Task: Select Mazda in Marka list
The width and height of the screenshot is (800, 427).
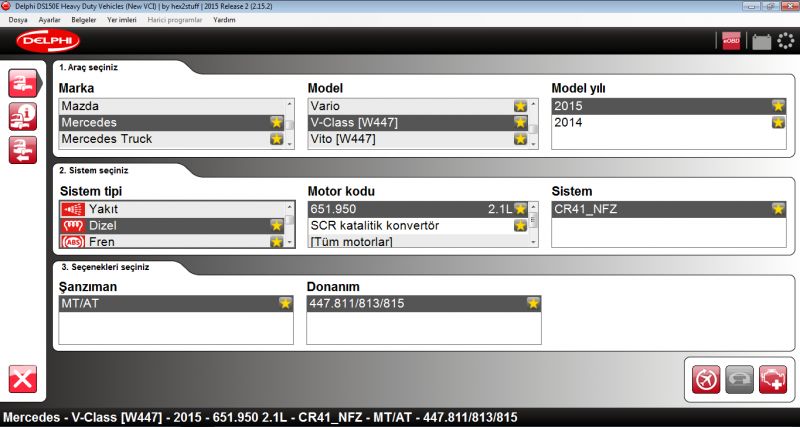Action: tap(172, 106)
